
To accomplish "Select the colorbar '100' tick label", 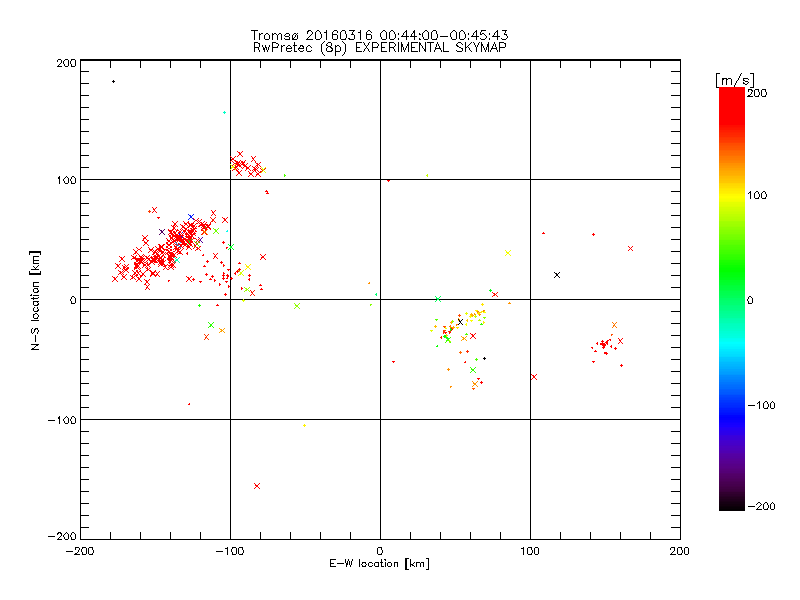I will point(757,195).
